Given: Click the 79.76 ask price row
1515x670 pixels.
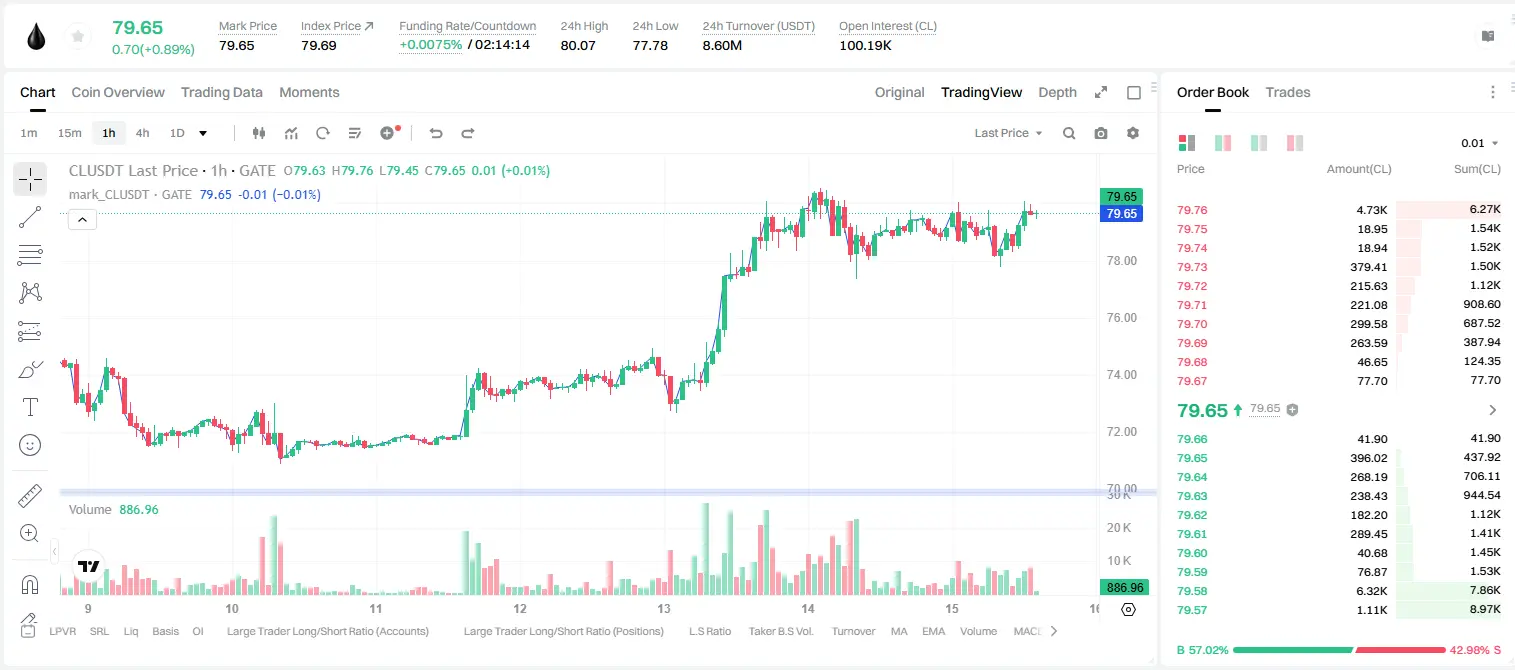Looking at the screenshot, I should tap(1338, 210).
